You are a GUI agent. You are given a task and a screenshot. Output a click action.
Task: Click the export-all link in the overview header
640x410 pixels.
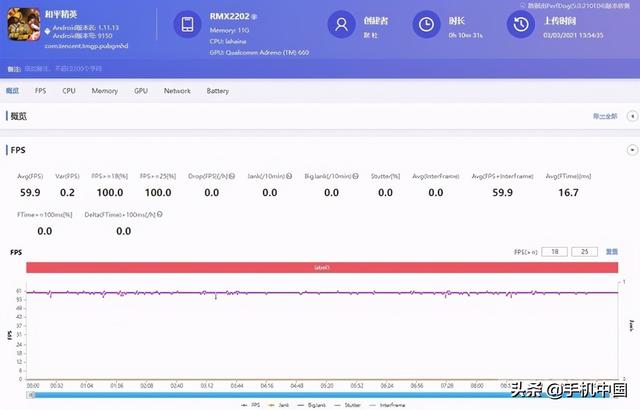click(605, 116)
